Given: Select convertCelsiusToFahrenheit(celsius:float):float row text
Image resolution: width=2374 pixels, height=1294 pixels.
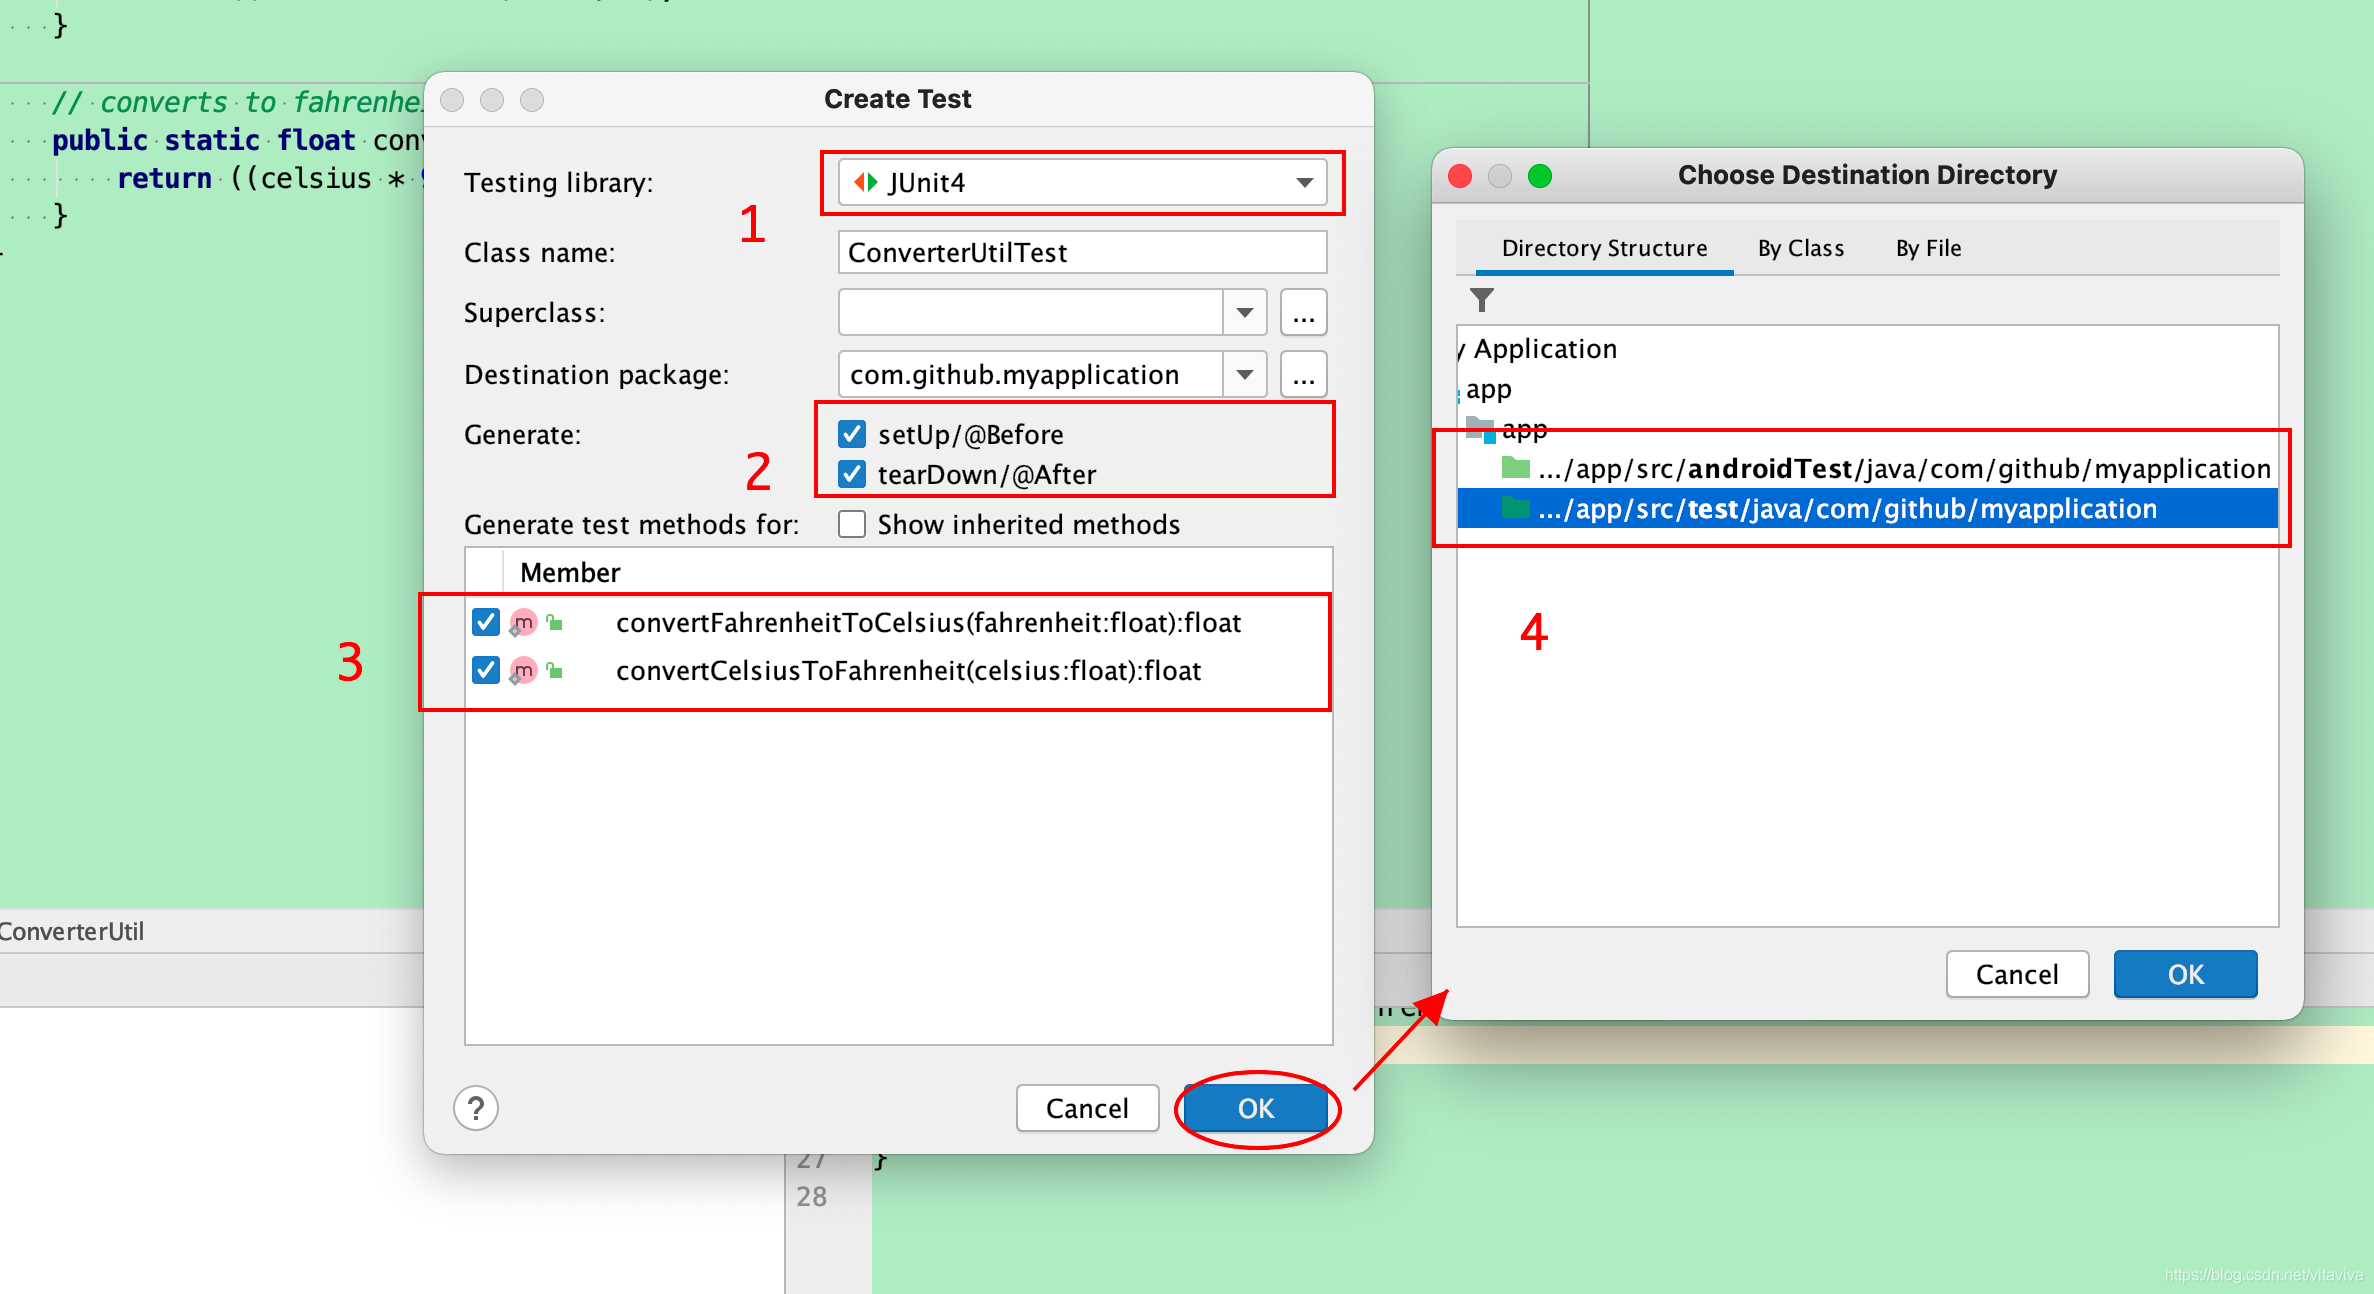Looking at the screenshot, I should point(908,671).
